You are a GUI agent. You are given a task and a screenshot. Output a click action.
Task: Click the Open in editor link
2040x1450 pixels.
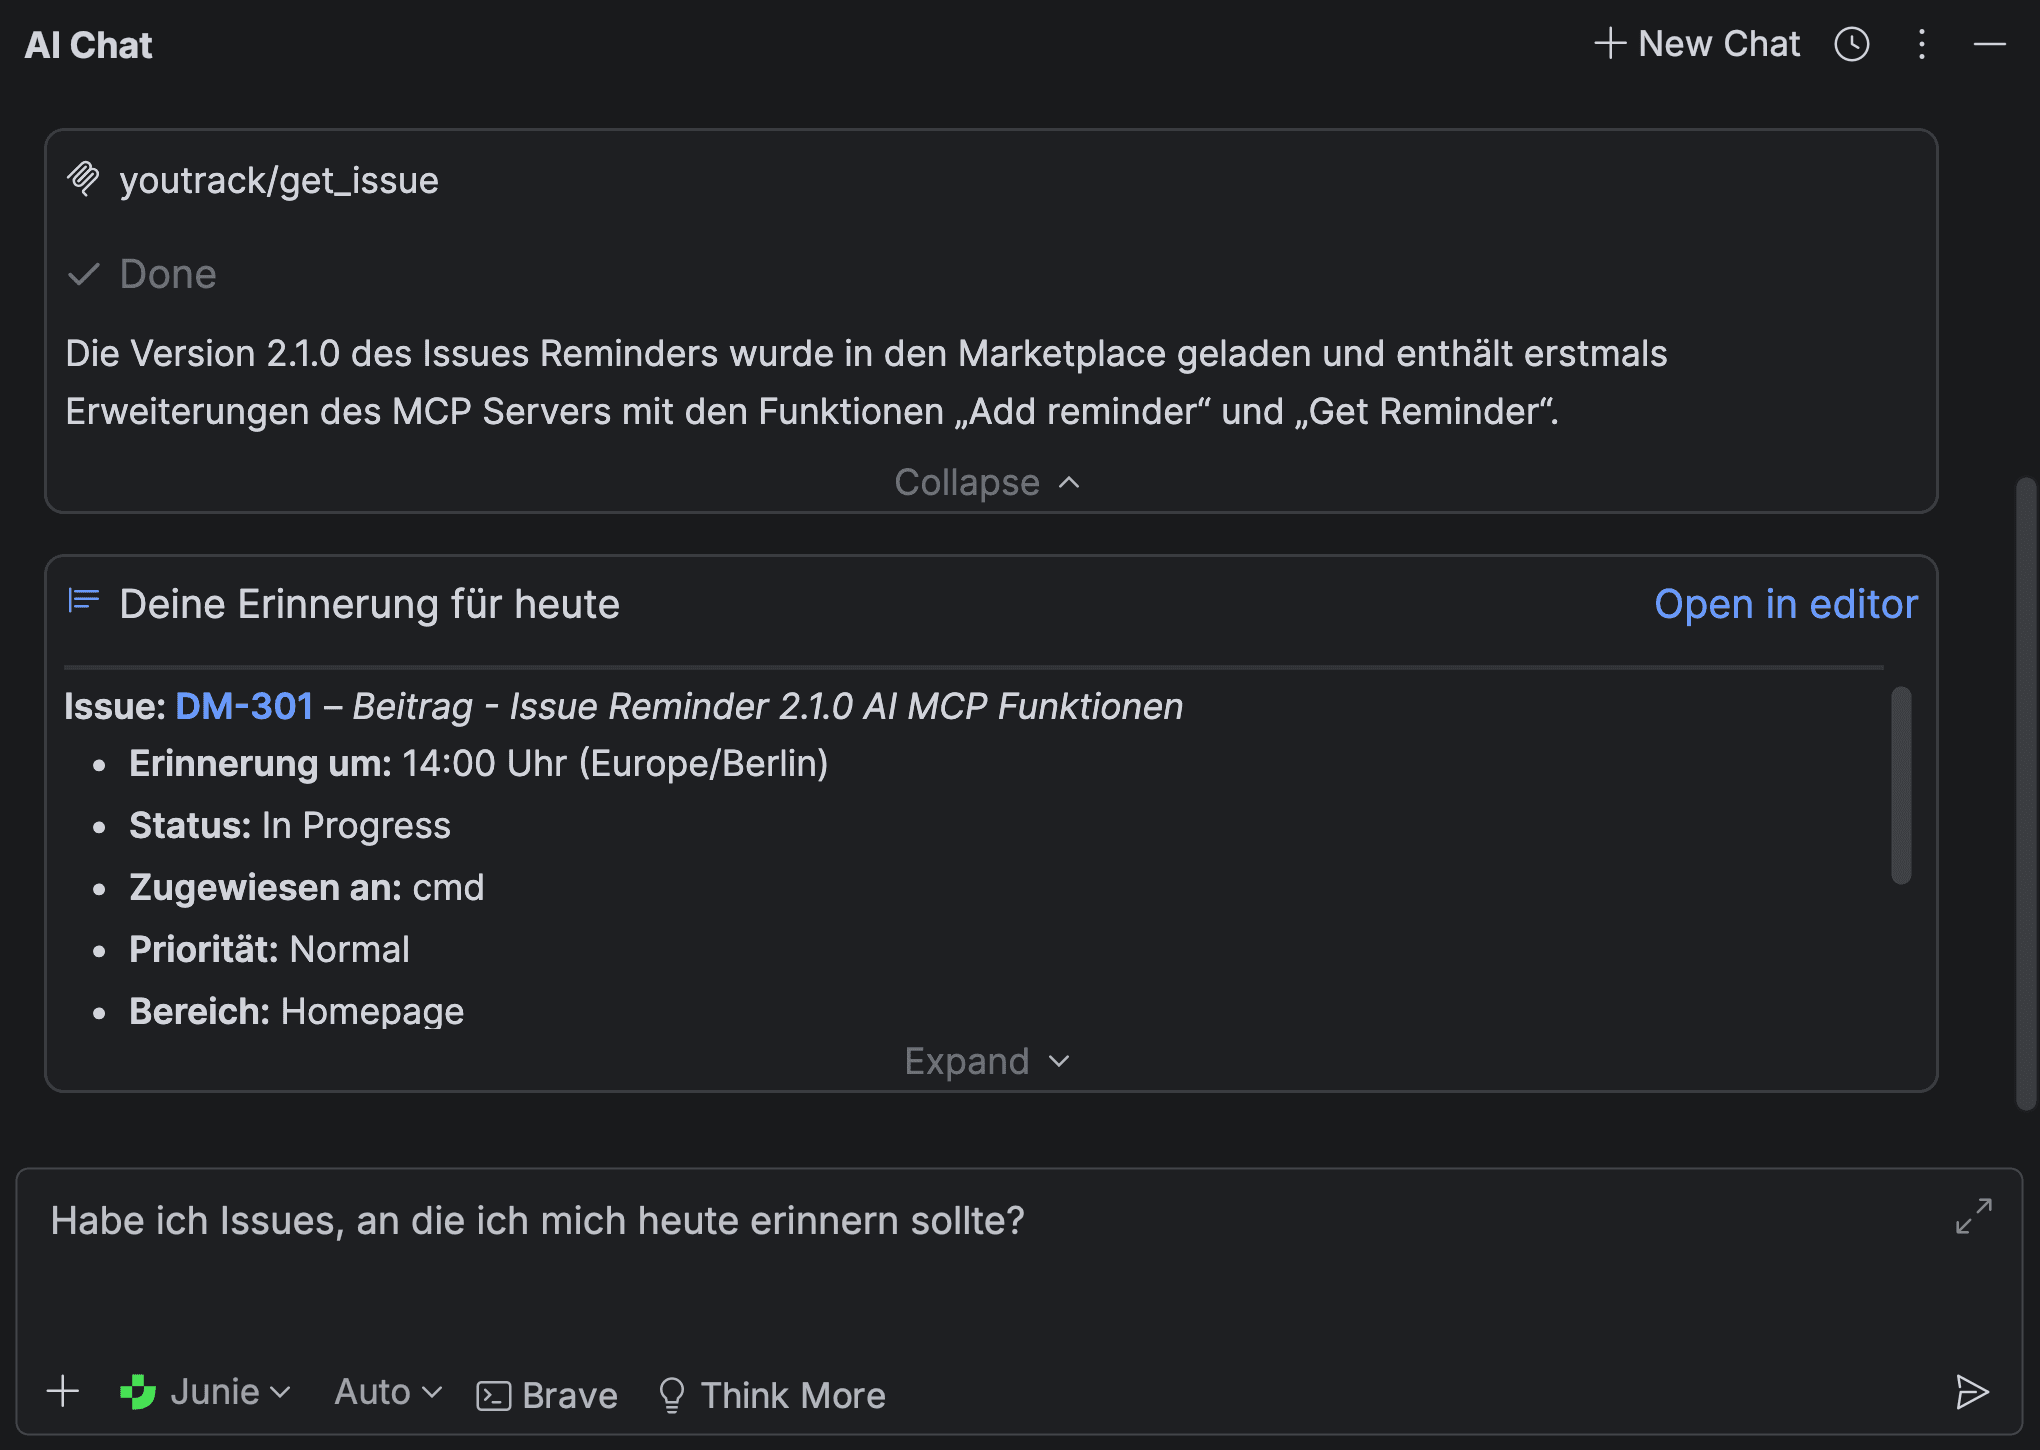(x=1786, y=604)
